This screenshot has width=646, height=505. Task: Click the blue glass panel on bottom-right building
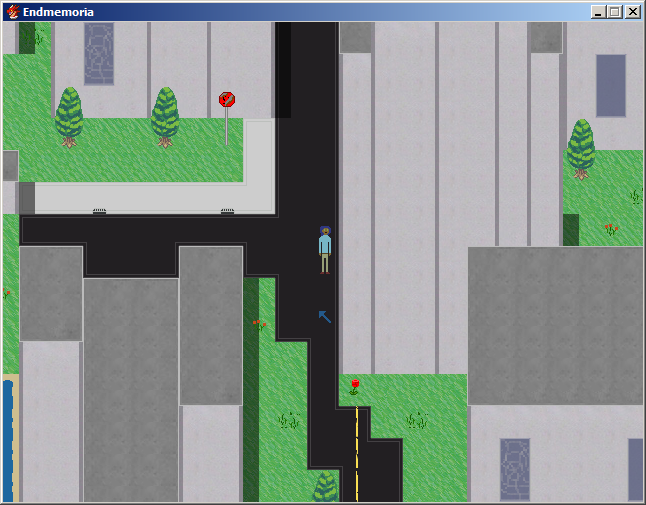515,468
